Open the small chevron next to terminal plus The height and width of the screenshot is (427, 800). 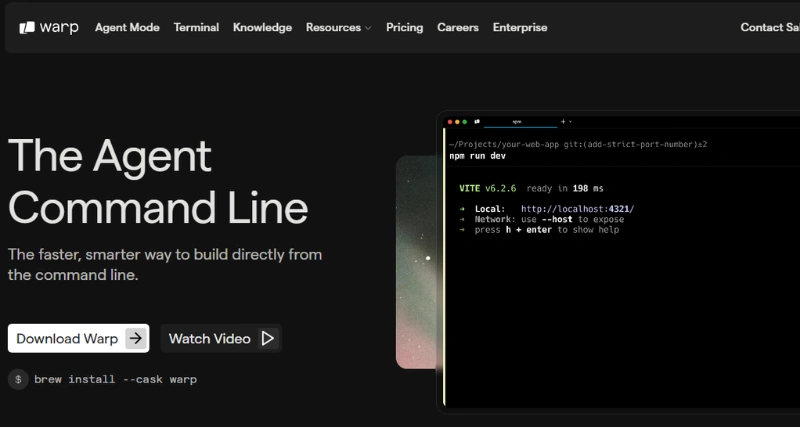pyautogui.click(x=570, y=121)
